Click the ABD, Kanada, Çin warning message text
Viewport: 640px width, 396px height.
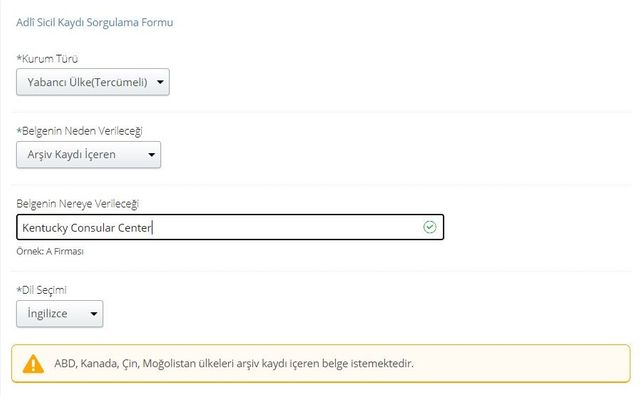tap(234, 363)
